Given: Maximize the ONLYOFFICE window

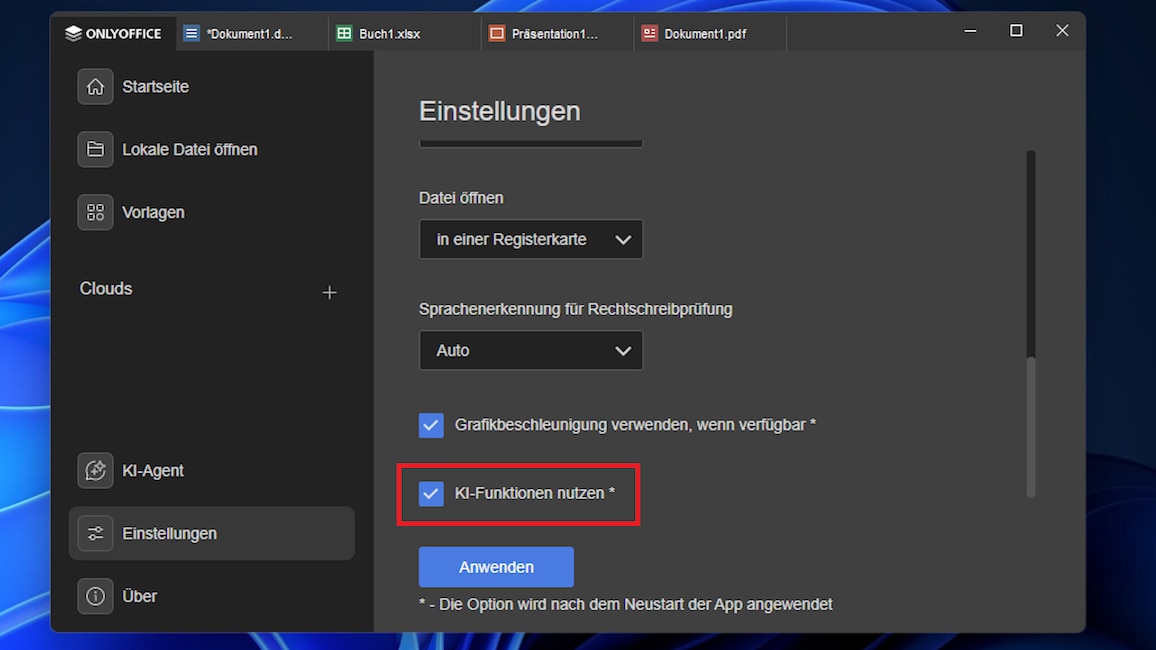Looking at the screenshot, I should (1016, 31).
